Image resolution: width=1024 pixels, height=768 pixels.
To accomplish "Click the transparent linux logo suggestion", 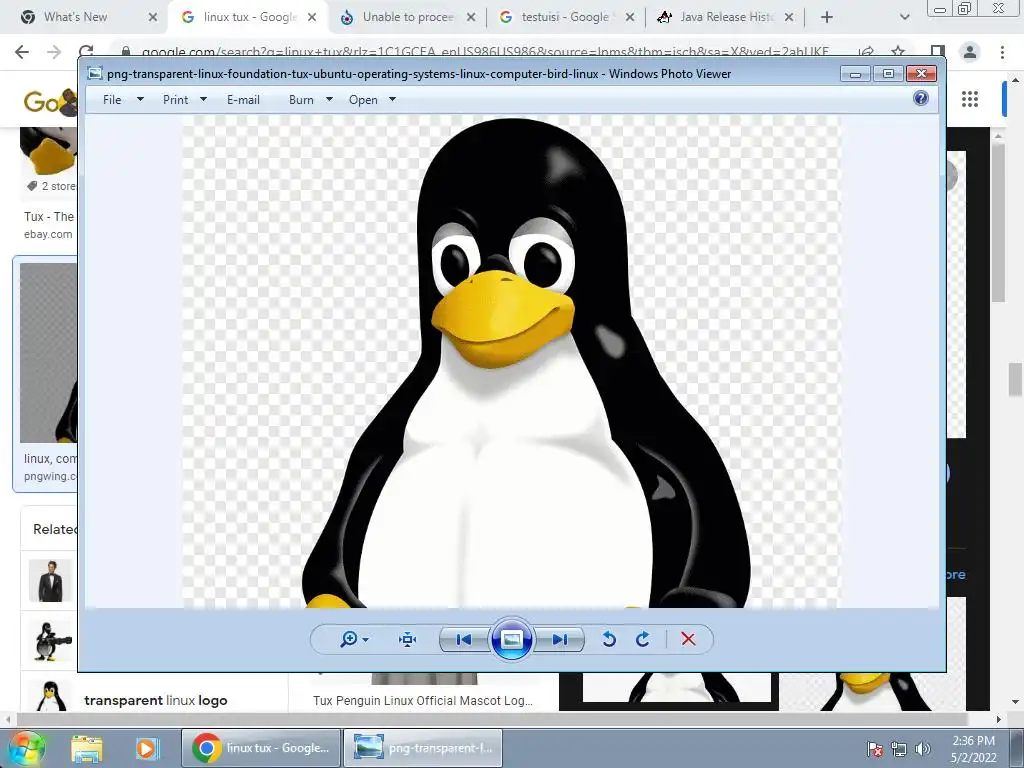I will coord(155,701).
